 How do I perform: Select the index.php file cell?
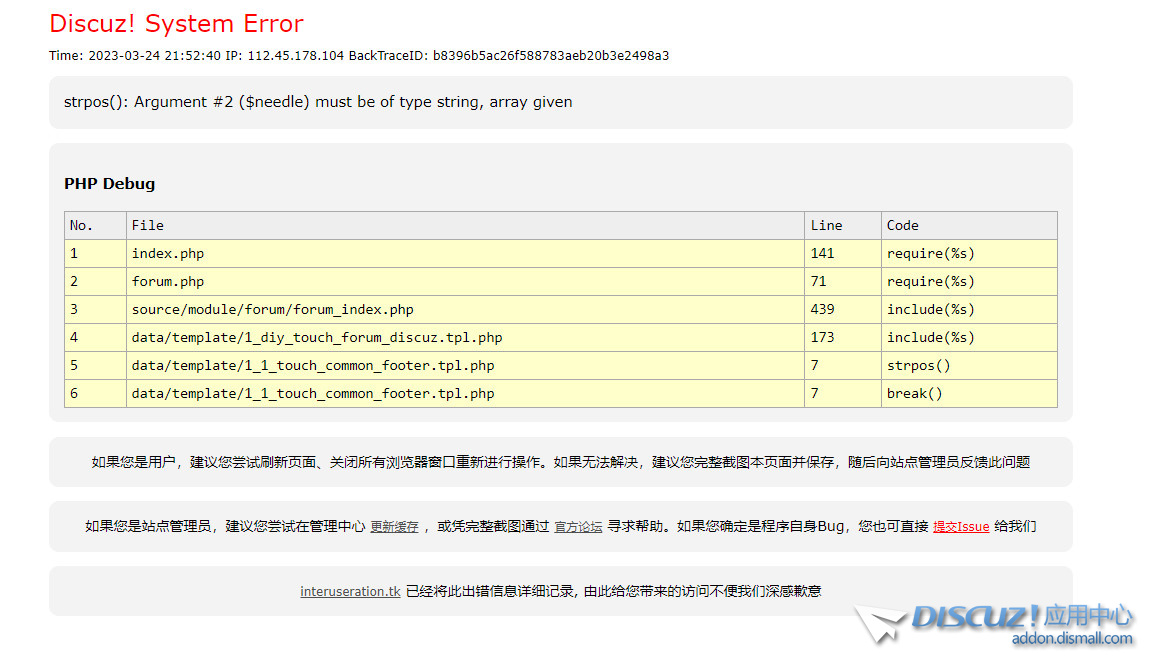pyautogui.click(x=168, y=254)
